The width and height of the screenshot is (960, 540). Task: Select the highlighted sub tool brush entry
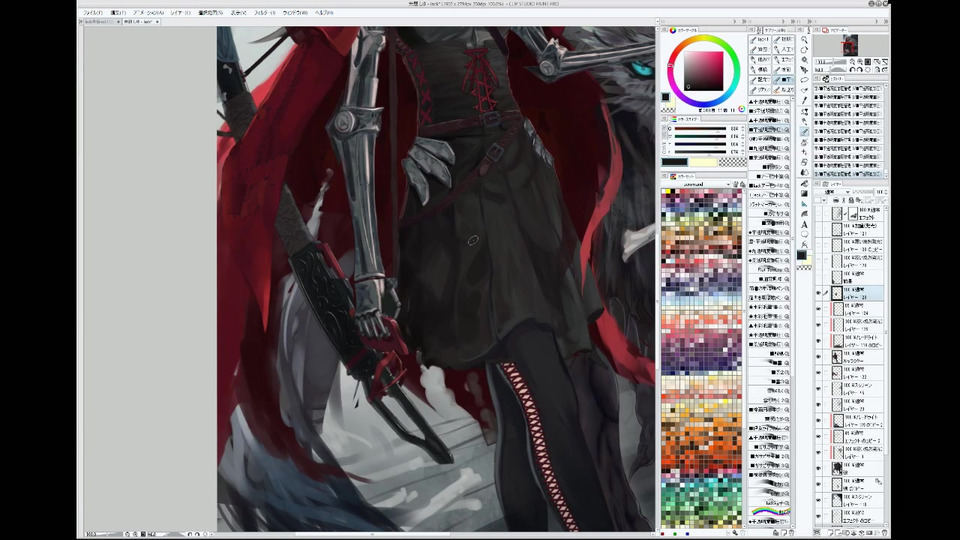point(769,129)
